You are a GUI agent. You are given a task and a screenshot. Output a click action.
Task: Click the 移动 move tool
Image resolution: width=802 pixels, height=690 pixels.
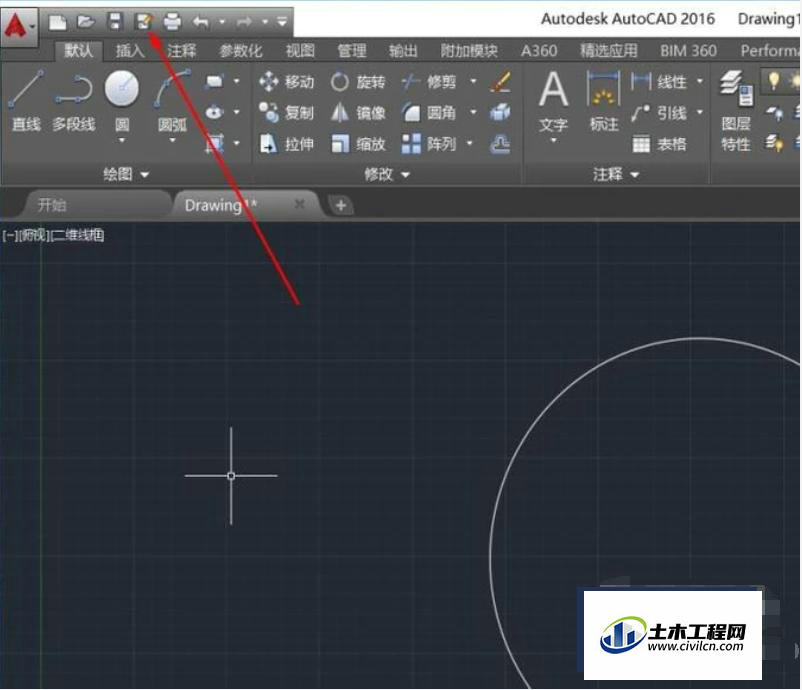(x=286, y=82)
